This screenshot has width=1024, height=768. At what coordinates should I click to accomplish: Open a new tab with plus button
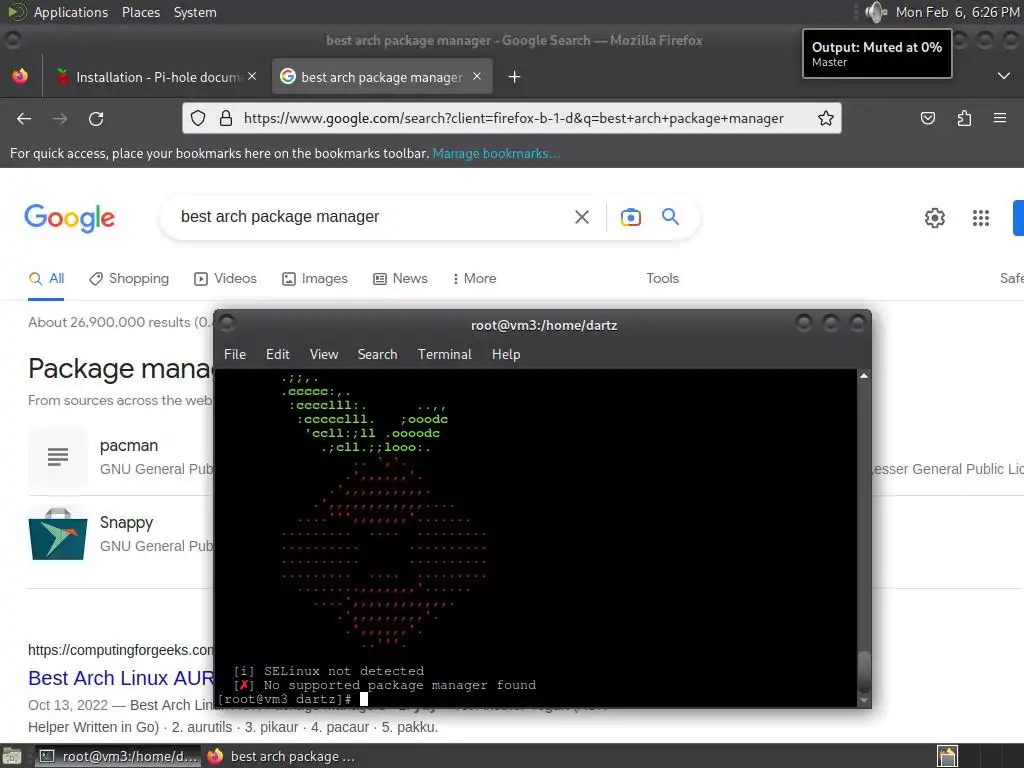(515, 77)
